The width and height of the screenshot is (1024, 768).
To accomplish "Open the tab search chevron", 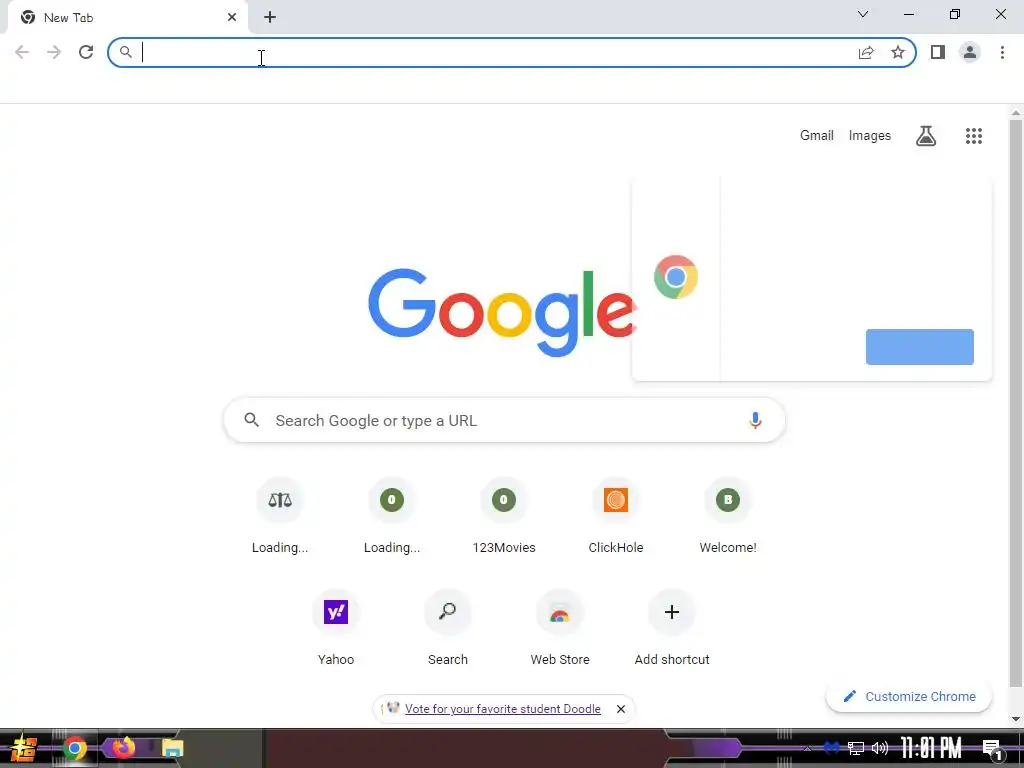I will [863, 14].
